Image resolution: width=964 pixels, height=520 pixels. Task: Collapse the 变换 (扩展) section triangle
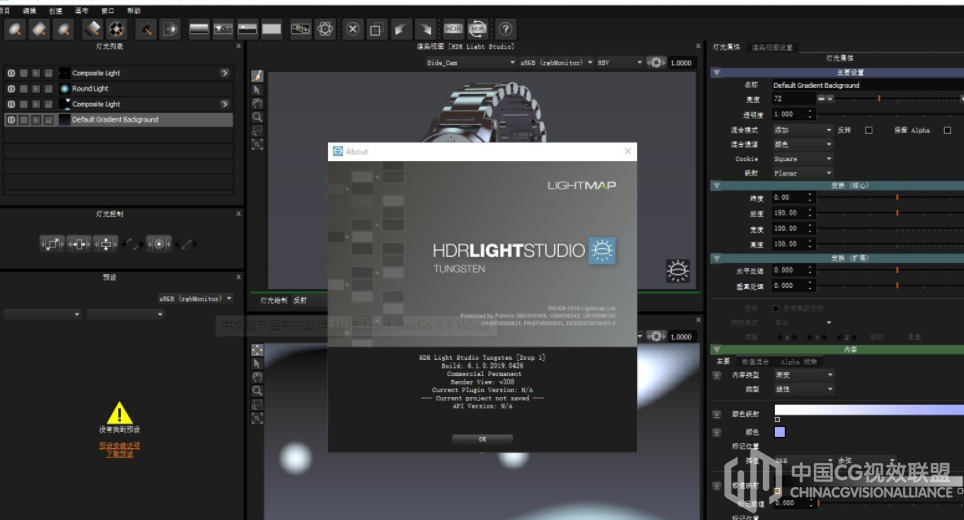[716, 258]
